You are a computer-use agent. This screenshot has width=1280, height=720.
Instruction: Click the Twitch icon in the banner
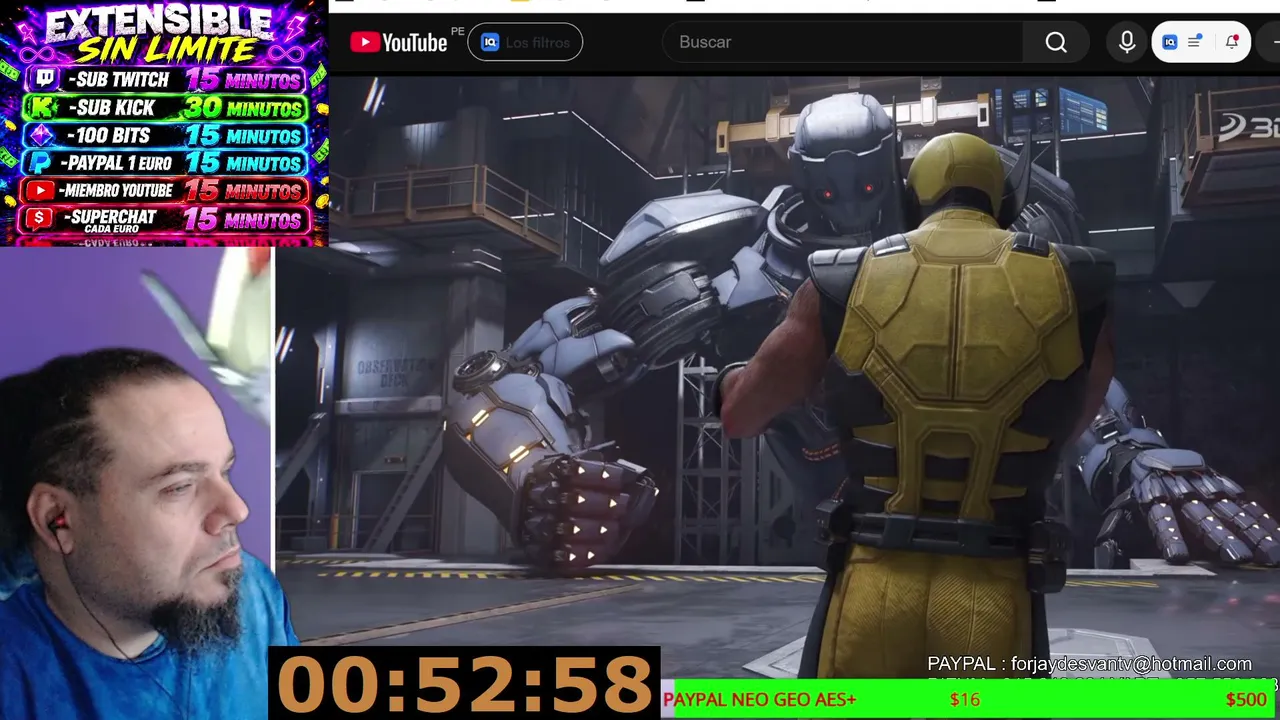click(x=45, y=79)
